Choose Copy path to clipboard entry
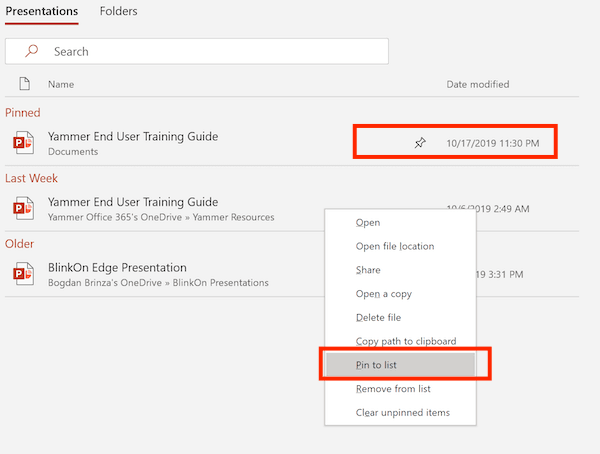 pyautogui.click(x=400, y=341)
